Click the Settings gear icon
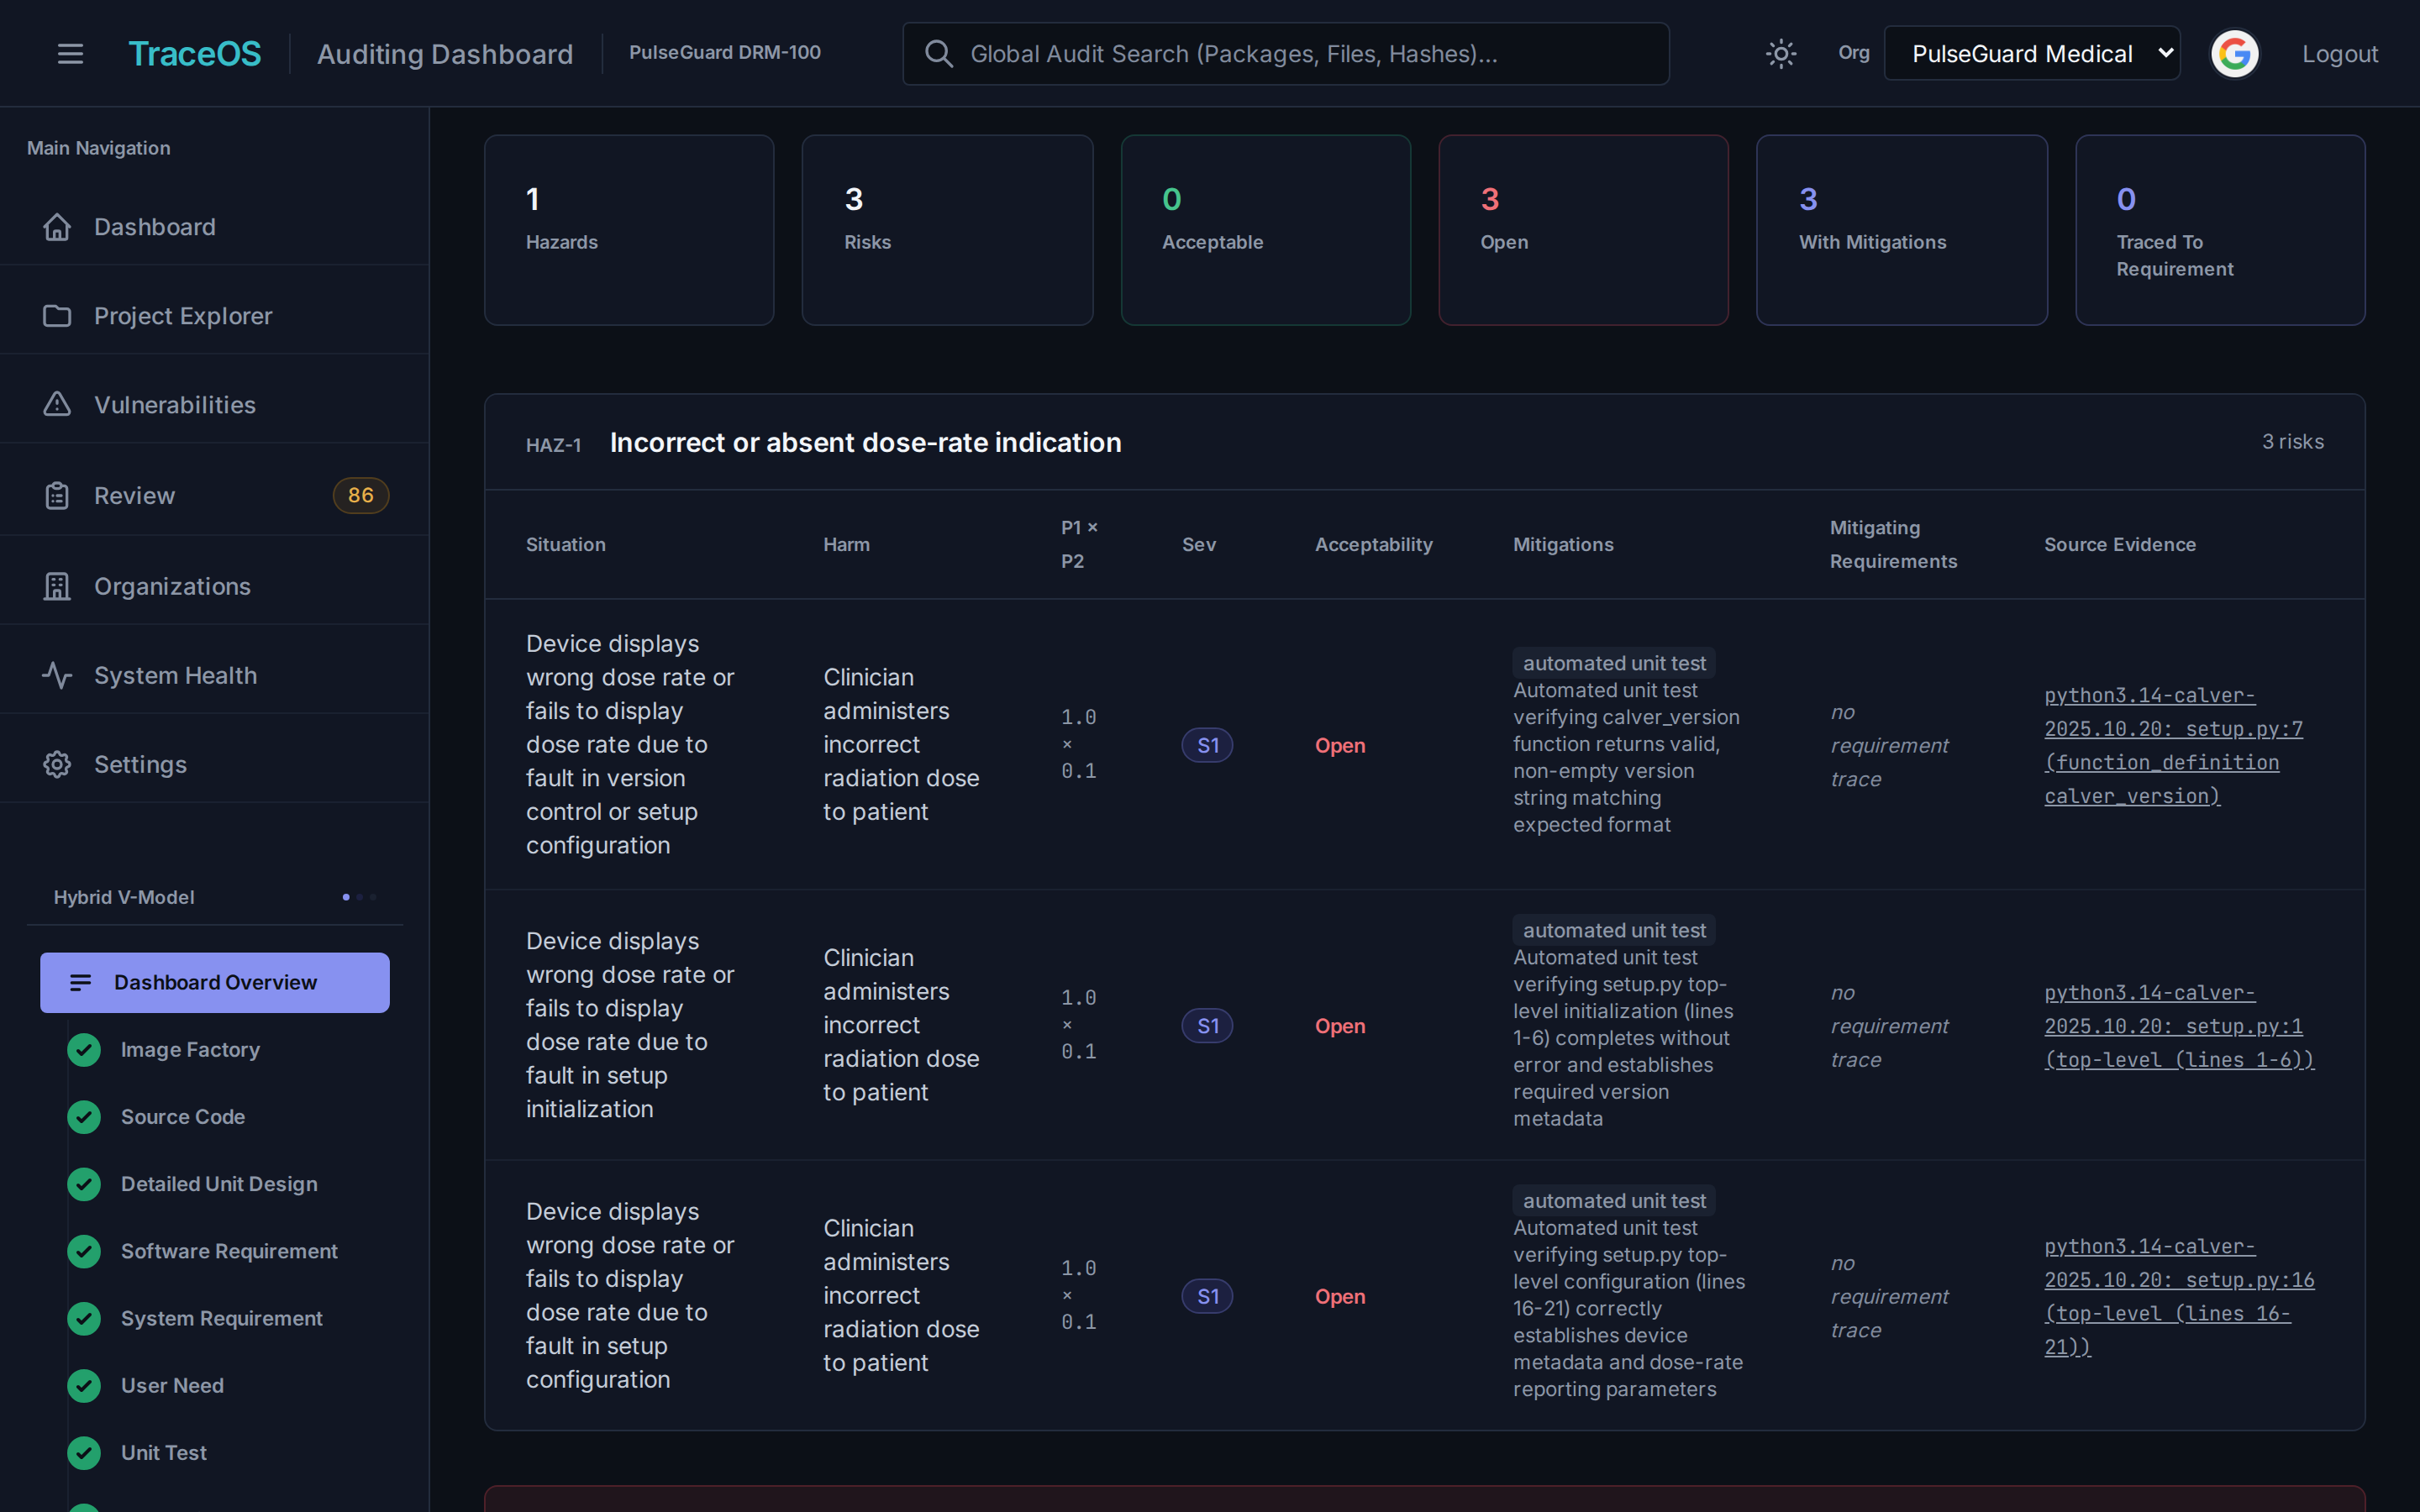The height and width of the screenshot is (1512, 2420). click(x=57, y=764)
